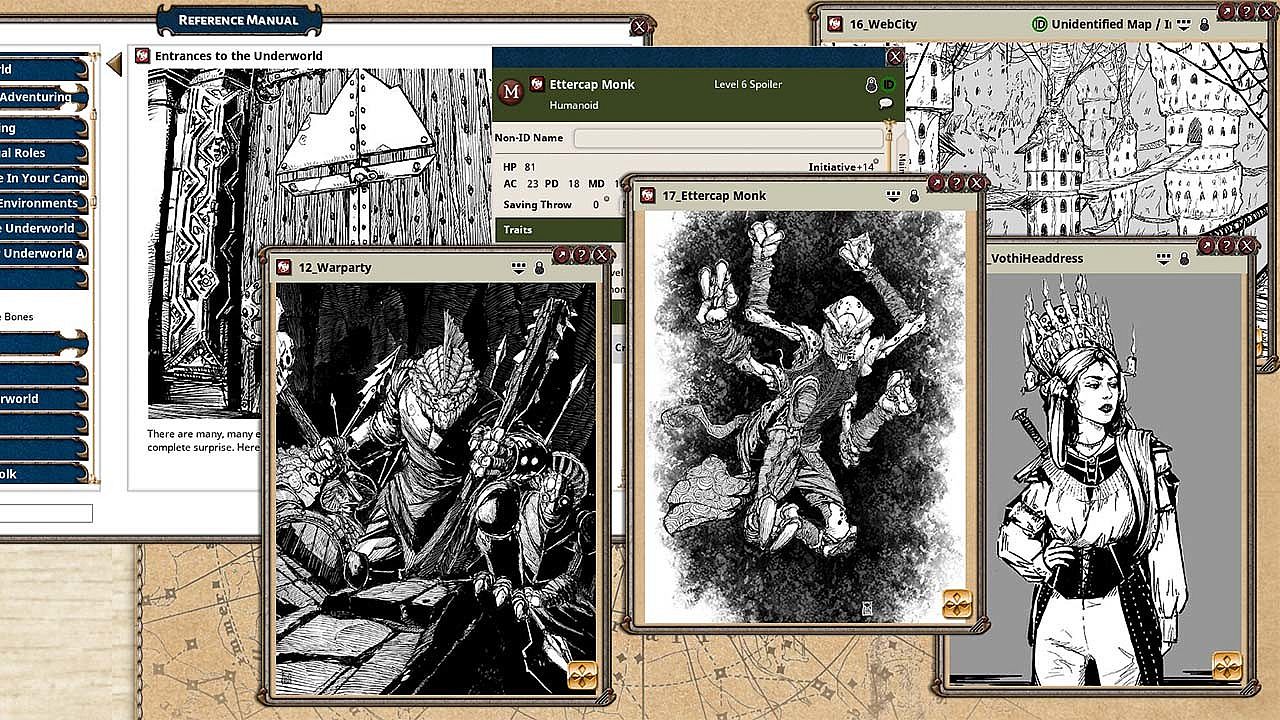Click the 'Bones' page entry in index

(17, 317)
